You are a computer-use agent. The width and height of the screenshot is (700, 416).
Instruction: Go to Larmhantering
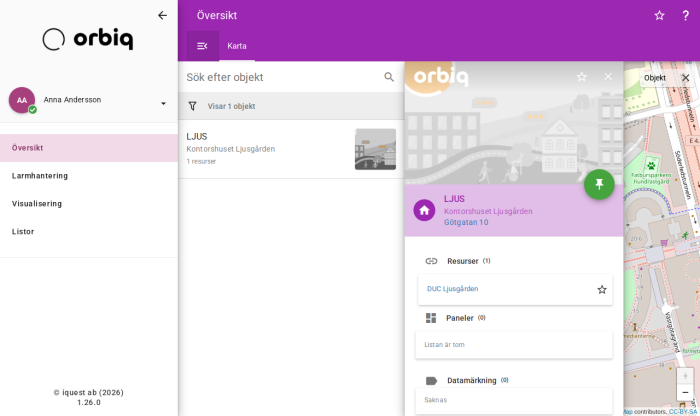pyautogui.click(x=89, y=176)
